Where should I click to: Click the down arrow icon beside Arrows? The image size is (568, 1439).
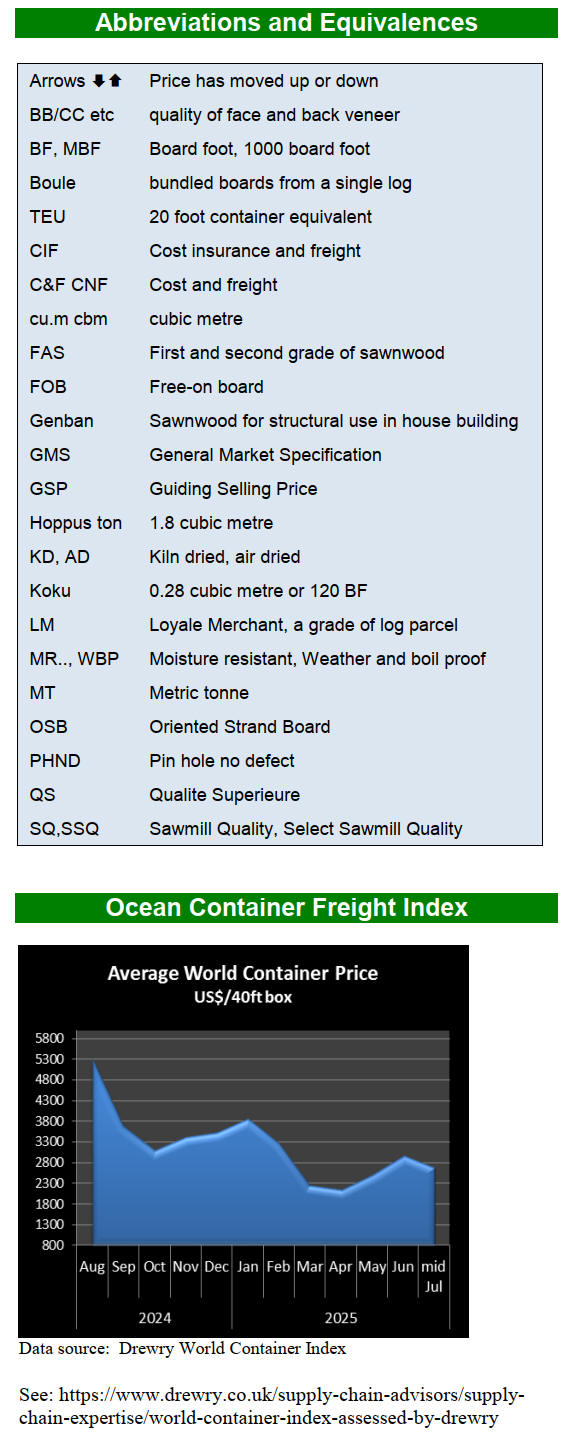coord(100,81)
